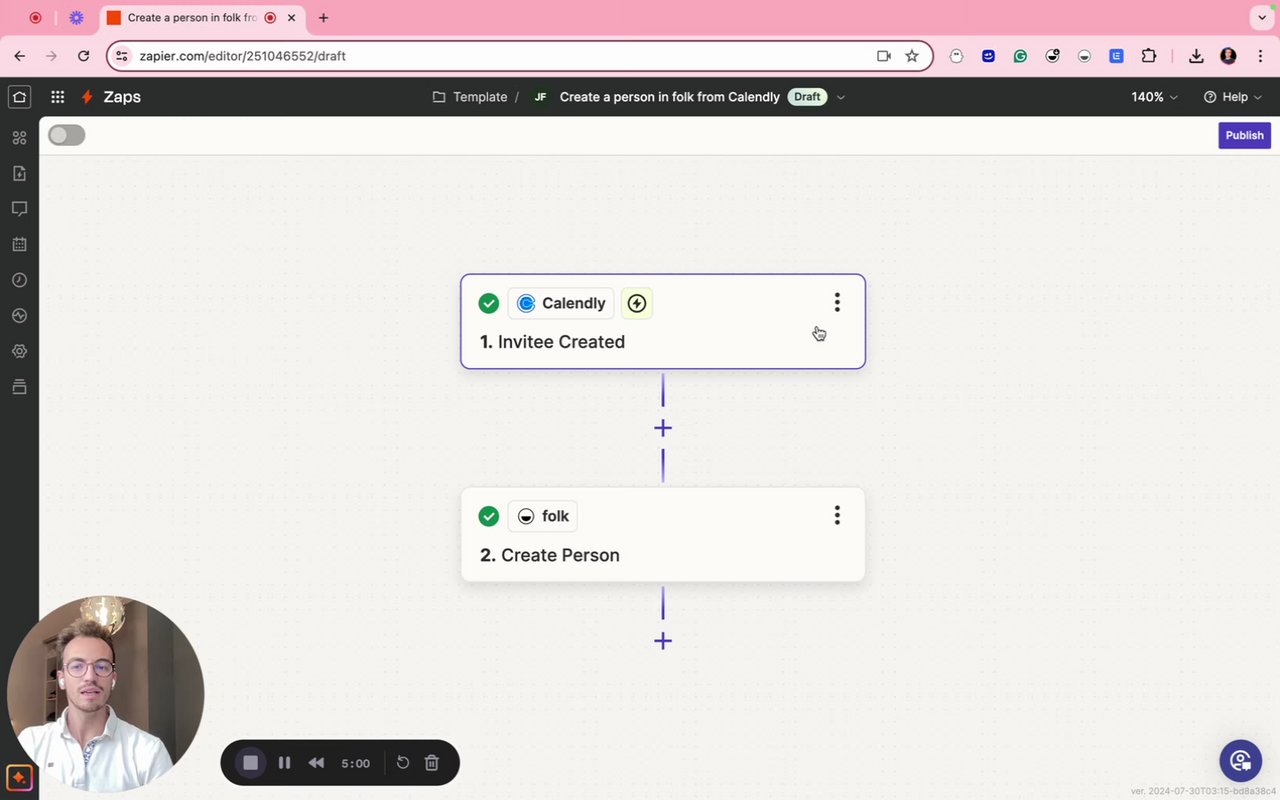Restart the recording with circular arrow
1280x800 pixels.
point(403,763)
